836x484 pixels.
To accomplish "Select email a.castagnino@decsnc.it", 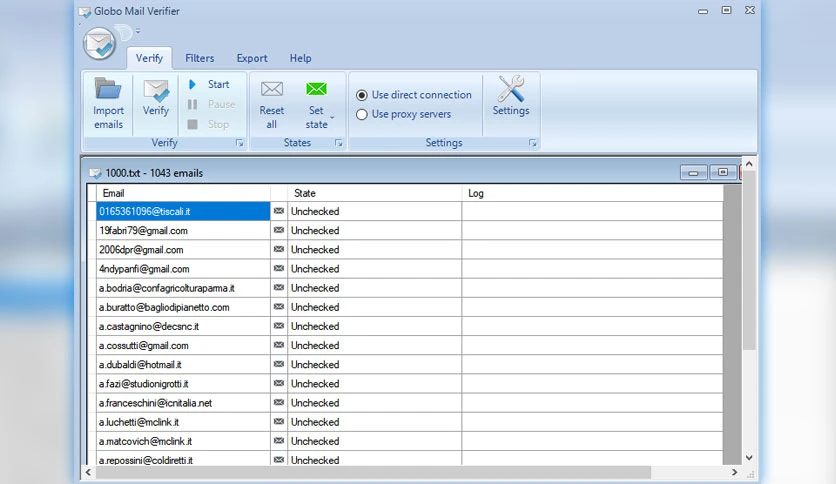I will coord(183,326).
